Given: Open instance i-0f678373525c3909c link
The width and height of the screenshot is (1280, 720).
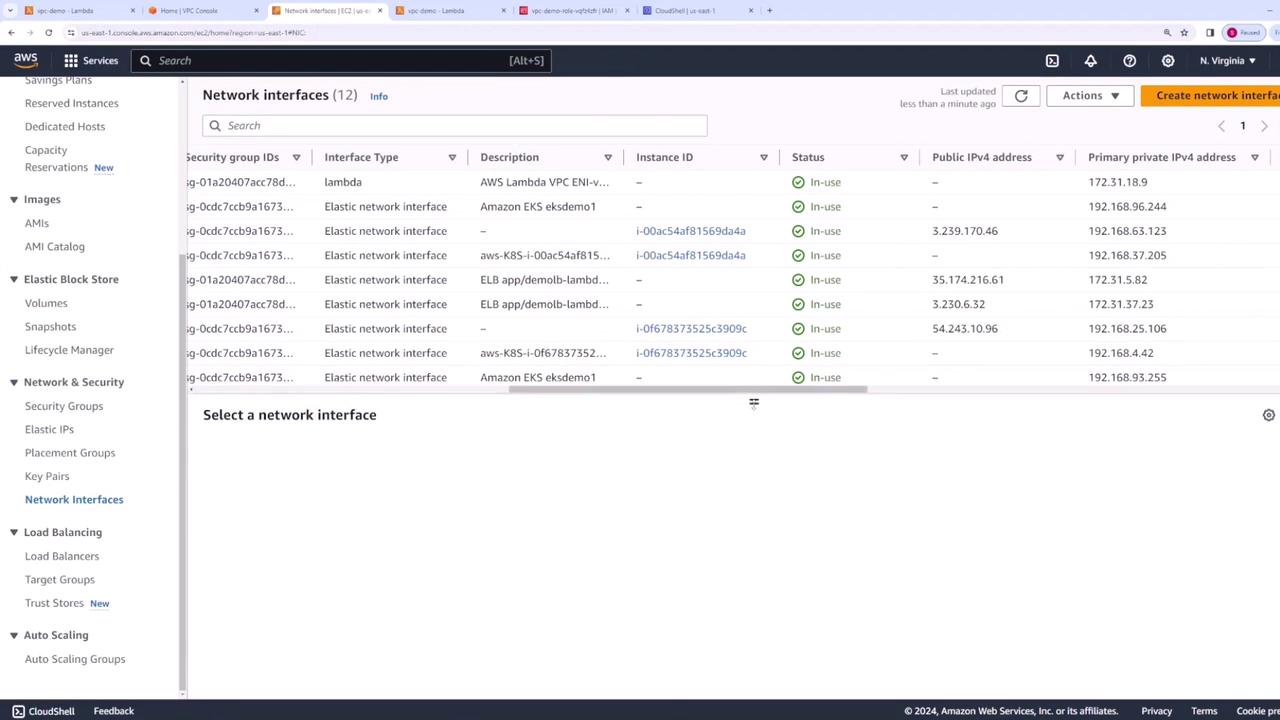Looking at the screenshot, I should pos(691,329).
